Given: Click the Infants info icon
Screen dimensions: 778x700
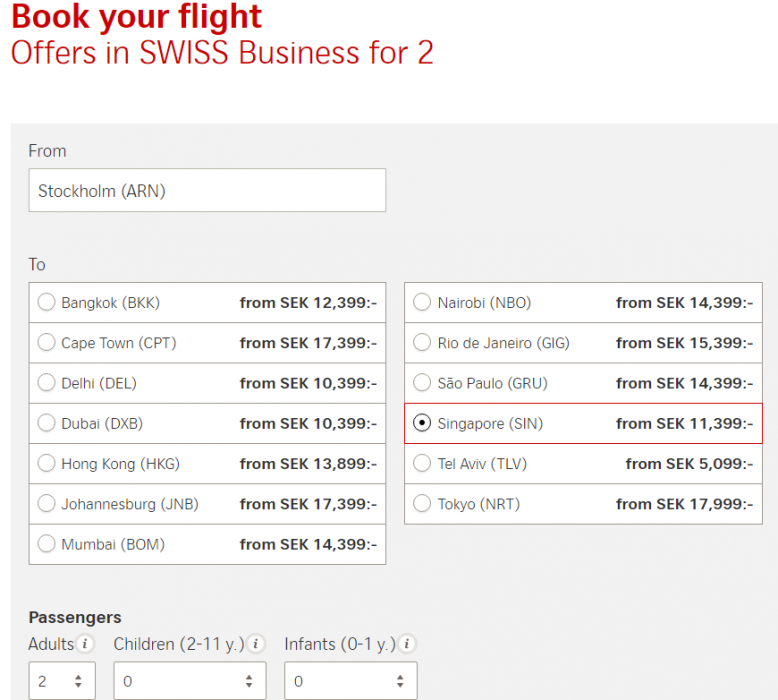Looking at the screenshot, I should (407, 644).
